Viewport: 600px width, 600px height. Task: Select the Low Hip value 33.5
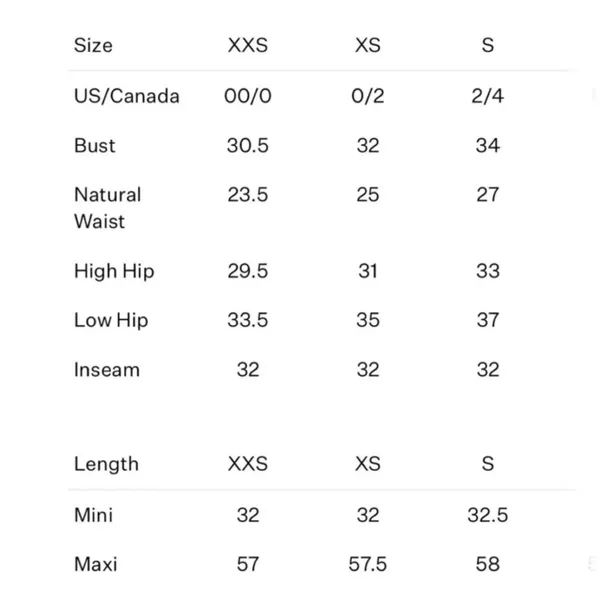248,320
